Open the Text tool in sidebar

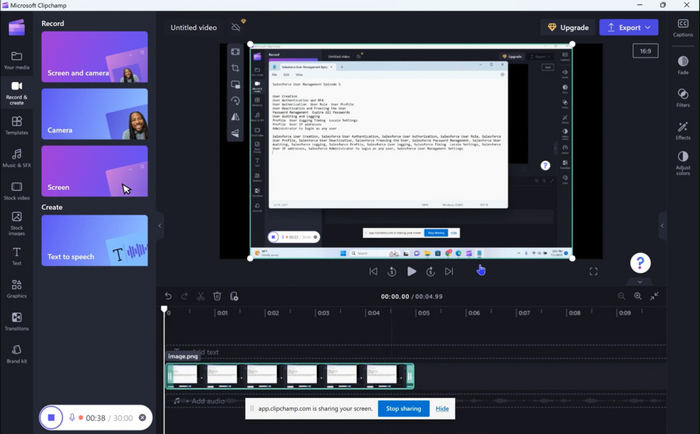click(17, 256)
